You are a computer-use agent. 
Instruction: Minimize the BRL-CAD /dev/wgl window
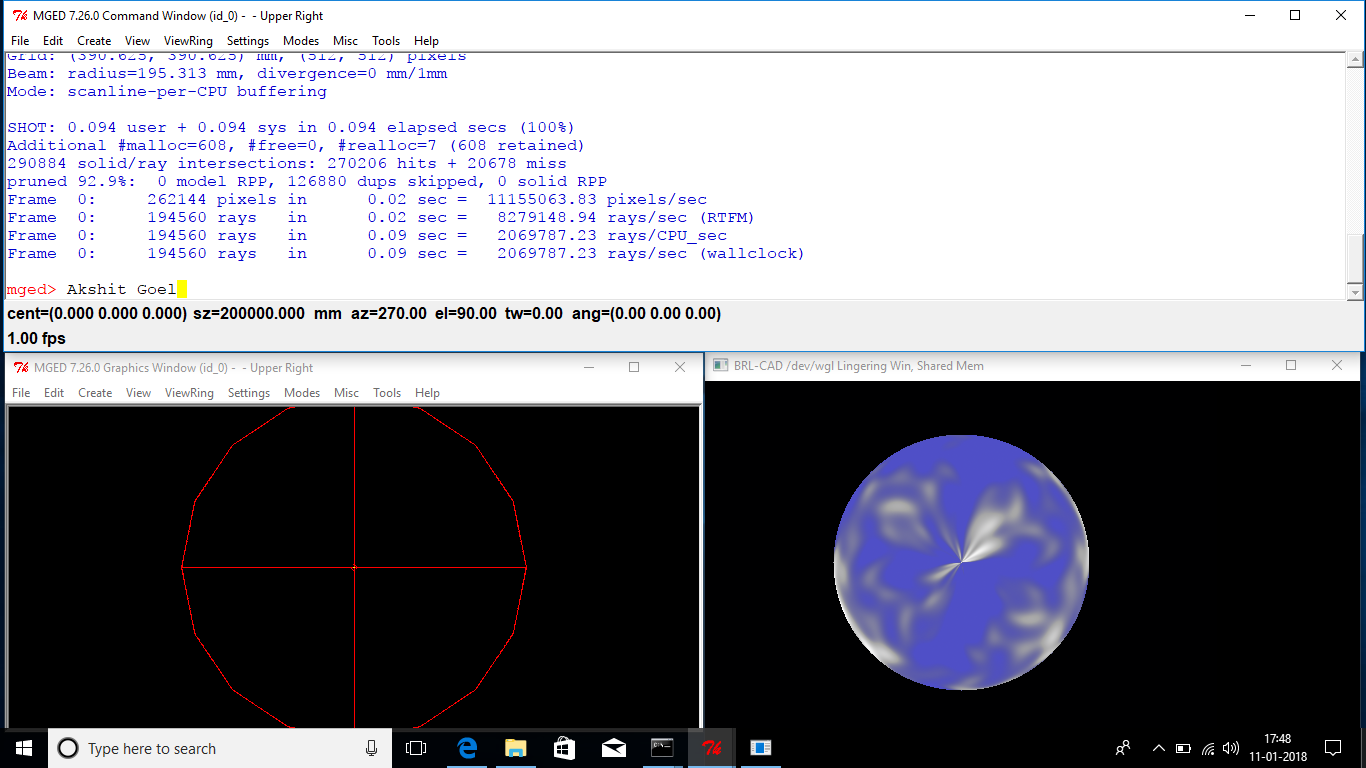[1245, 366]
